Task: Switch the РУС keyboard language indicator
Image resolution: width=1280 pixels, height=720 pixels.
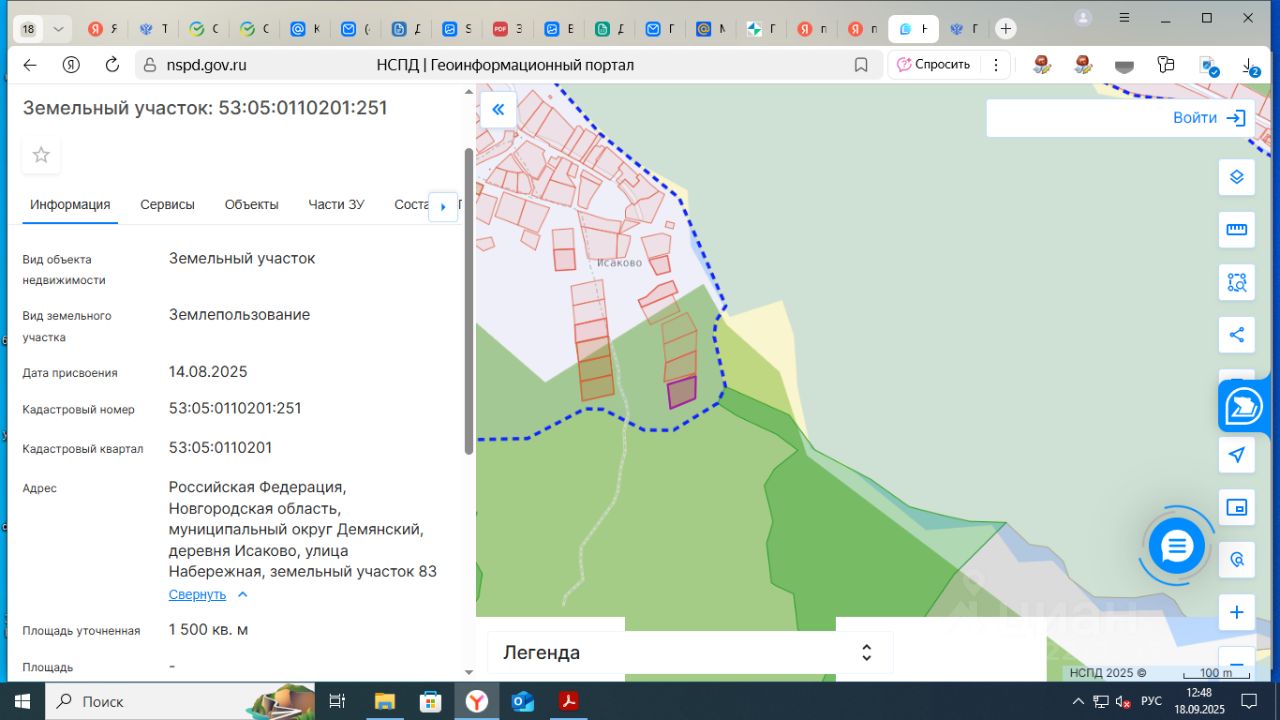Action: click(1151, 701)
